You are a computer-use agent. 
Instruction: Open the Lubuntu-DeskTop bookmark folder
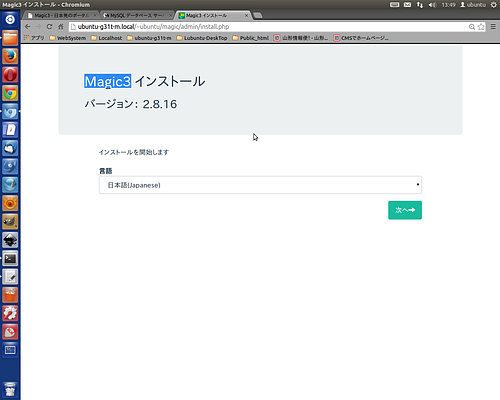point(202,38)
